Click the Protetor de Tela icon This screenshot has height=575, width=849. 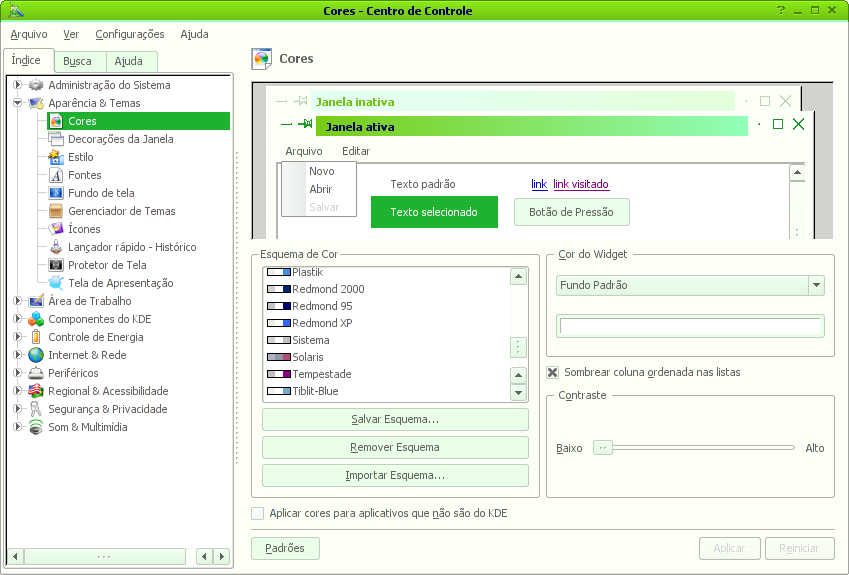pos(56,265)
